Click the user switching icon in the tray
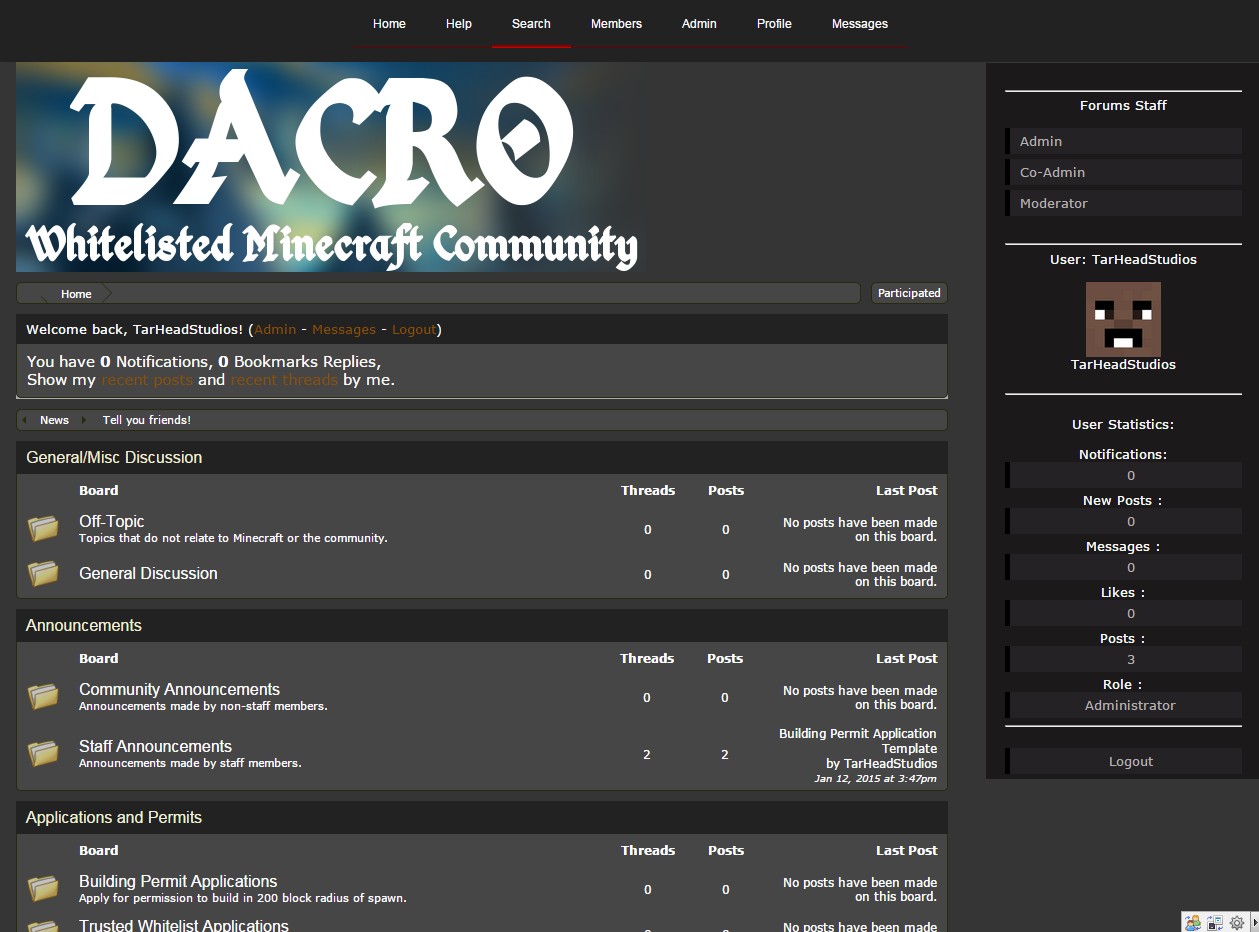Image resolution: width=1259 pixels, height=932 pixels. (1191, 922)
